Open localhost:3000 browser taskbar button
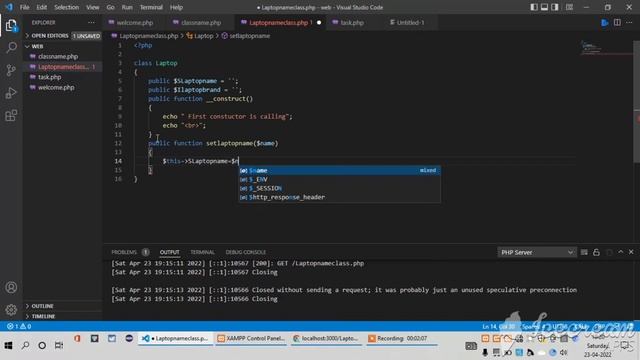This screenshot has width=640, height=360. 326,338
